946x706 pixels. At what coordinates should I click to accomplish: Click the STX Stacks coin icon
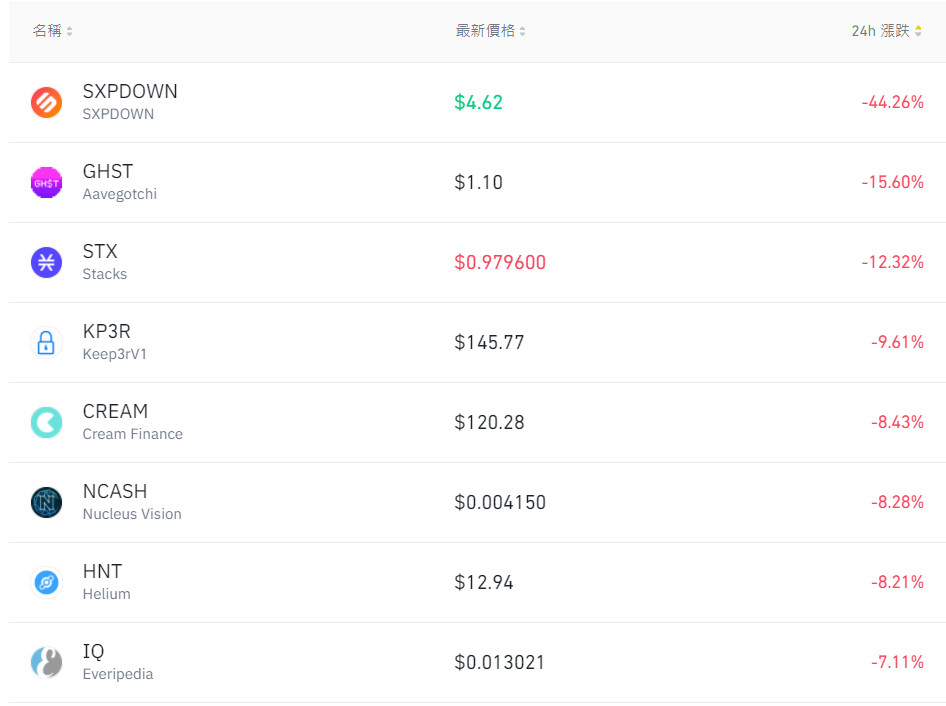click(x=46, y=262)
